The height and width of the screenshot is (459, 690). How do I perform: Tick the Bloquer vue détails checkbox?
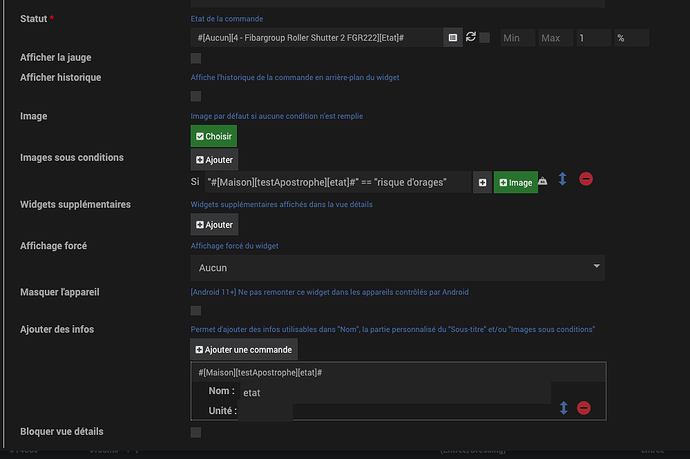(196, 432)
